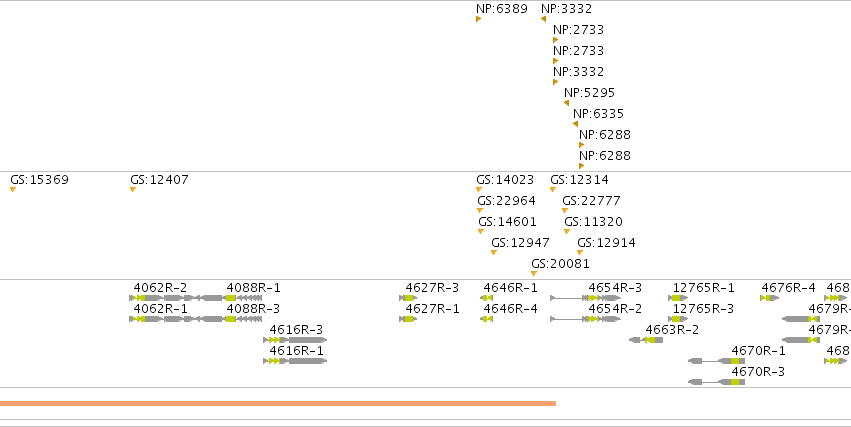Select the NP:6389 insertion marker triangle

(x=478, y=19)
